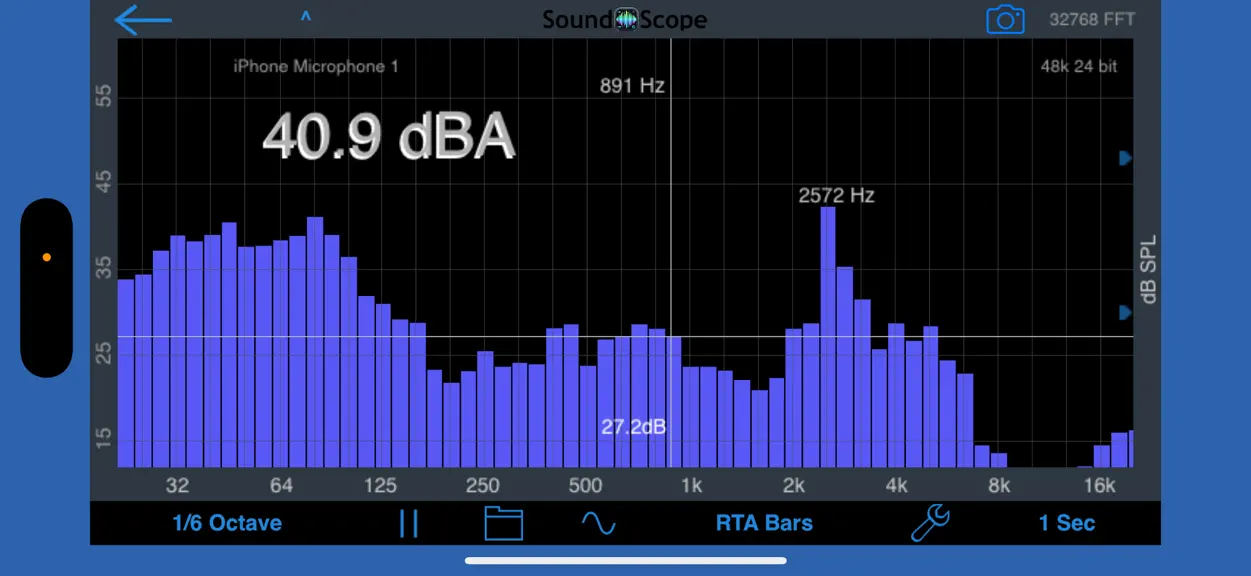The width and height of the screenshot is (1251, 576).
Task: Tap the 2572 Hz peak bar
Action: pyautogui.click(x=828, y=337)
